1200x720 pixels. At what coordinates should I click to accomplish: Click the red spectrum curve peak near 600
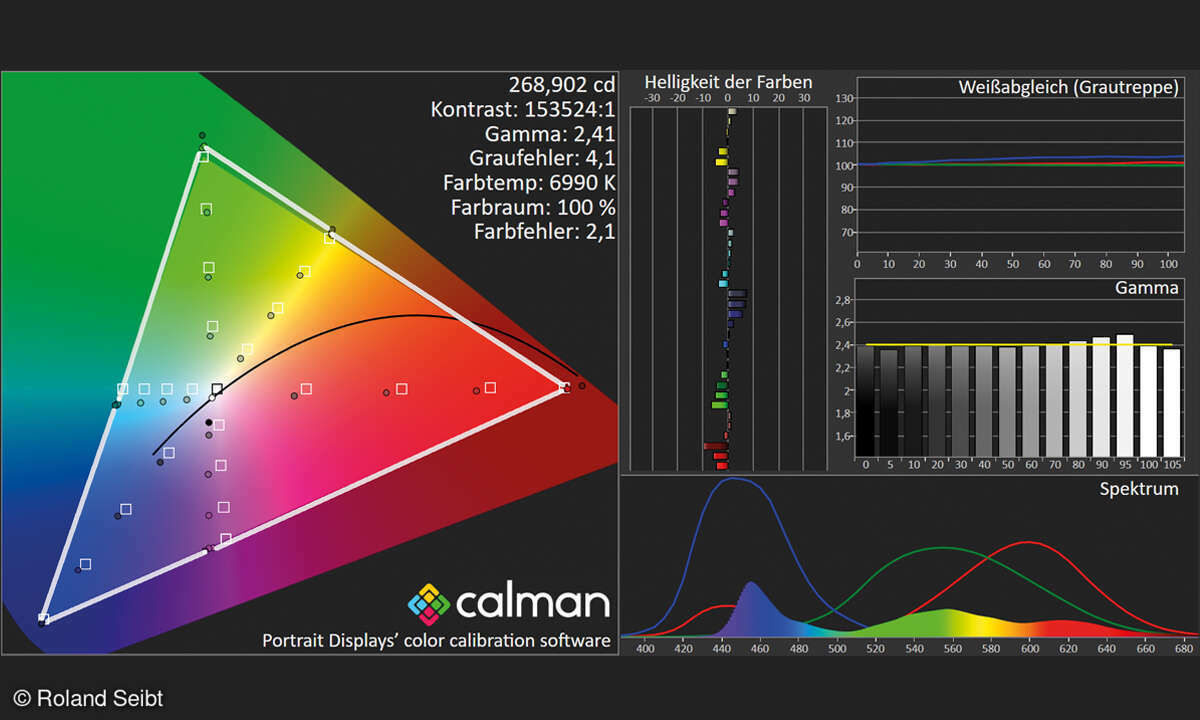(1028, 542)
